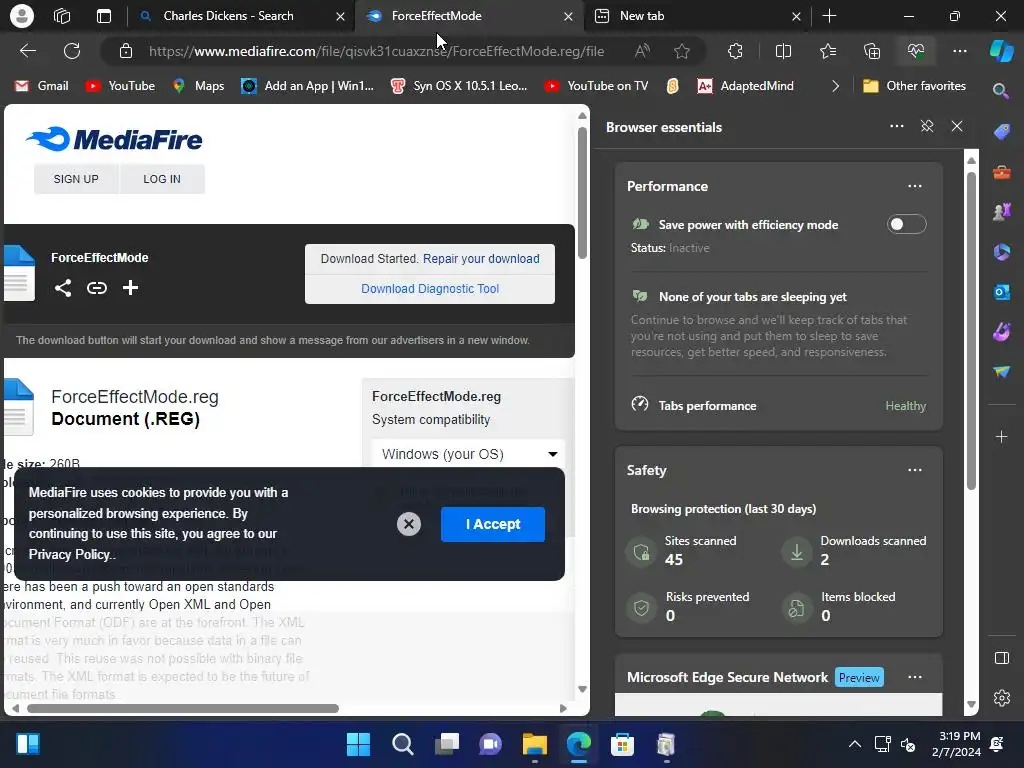1024x768 pixels.
Task: Click the SIGN UP button
Action: [76, 179]
